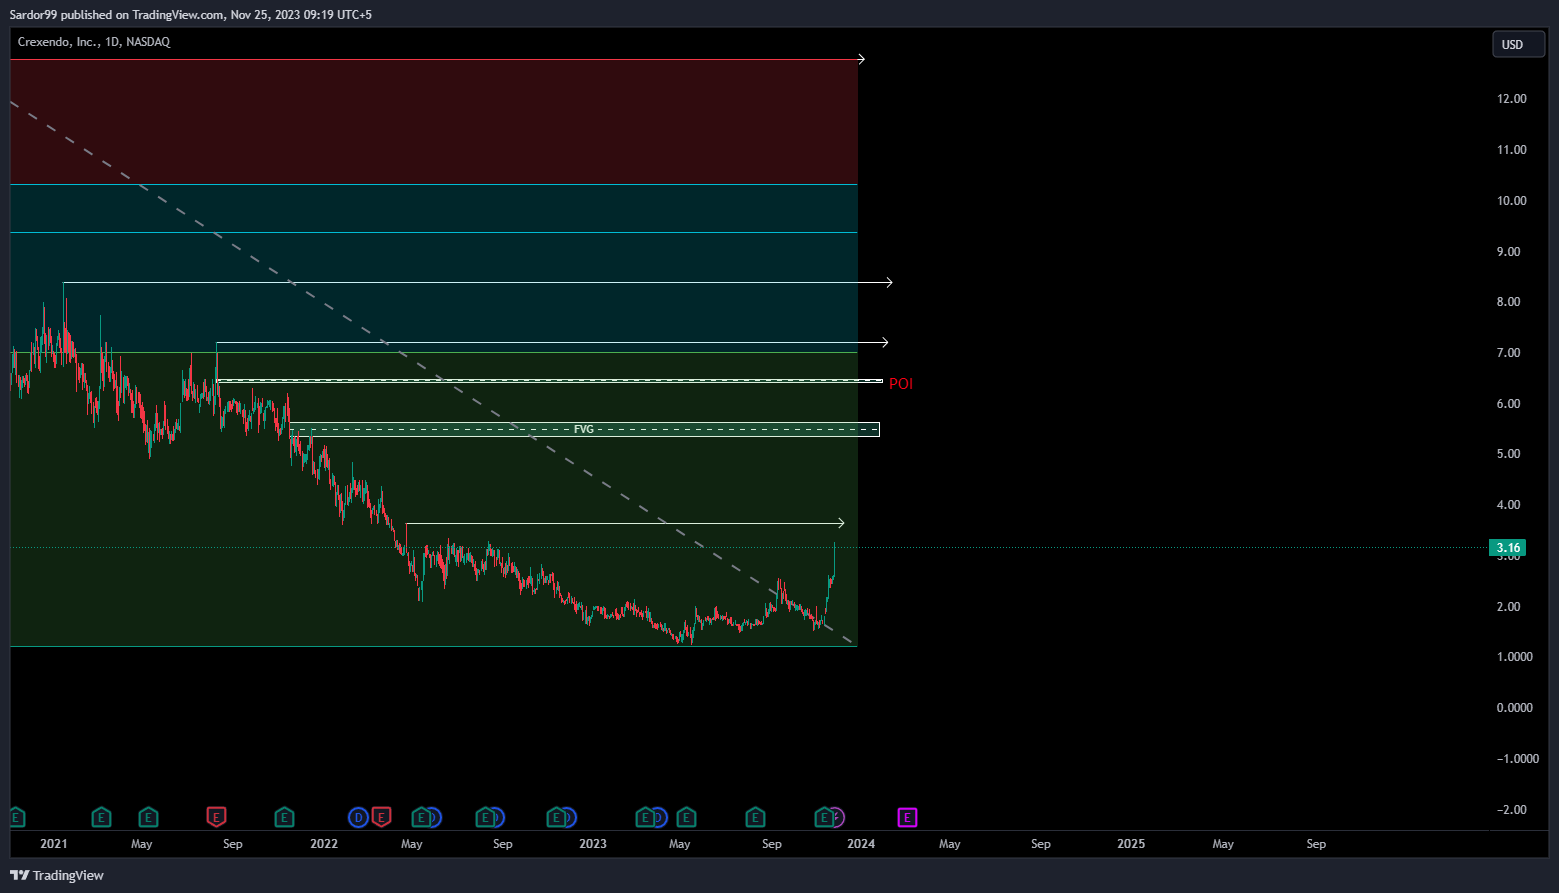Click the Crexendo, Inc., 1D, NASDAQ title
The image size is (1559, 893).
94,42
